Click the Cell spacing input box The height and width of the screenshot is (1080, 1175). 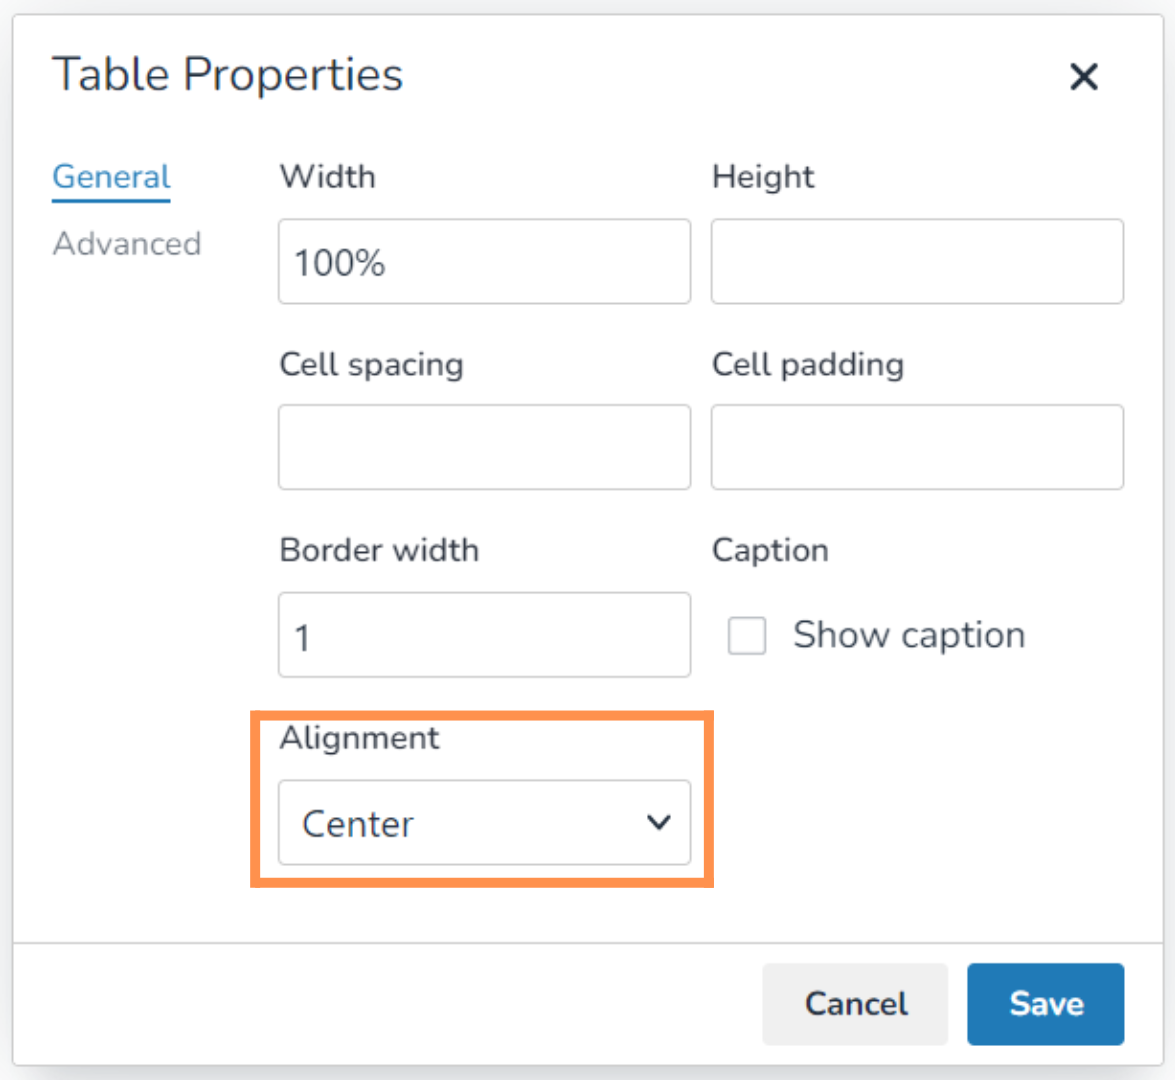484,447
